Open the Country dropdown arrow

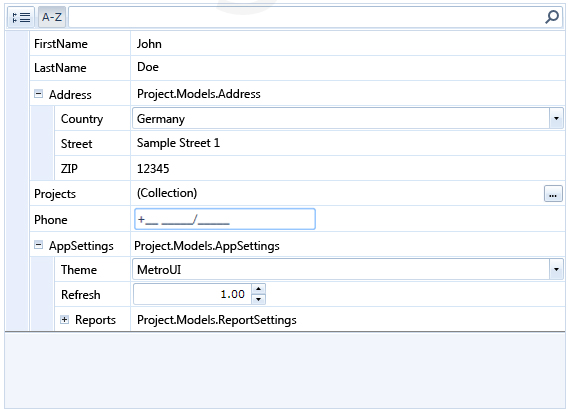(x=556, y=118)
